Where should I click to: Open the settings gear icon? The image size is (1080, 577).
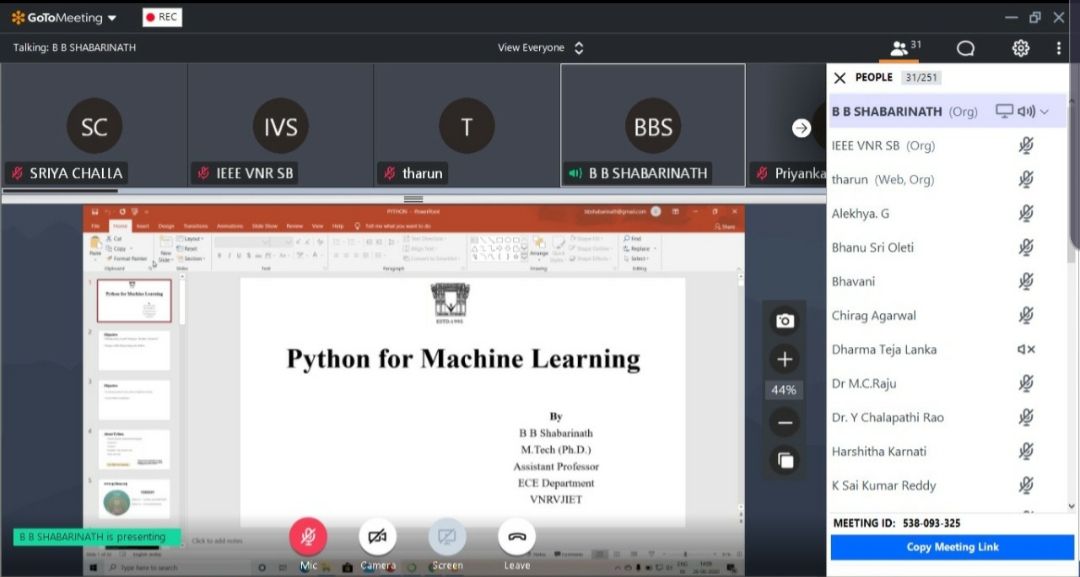[1020, 48]
